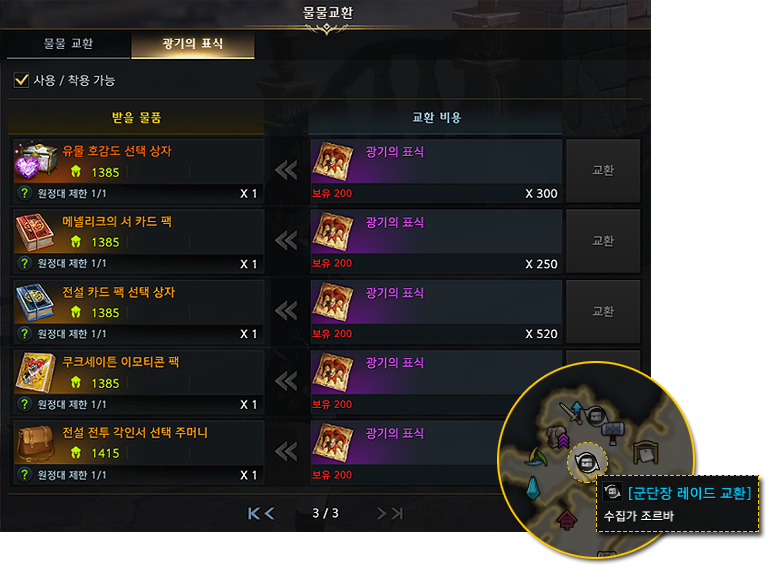The height and width of the screenshot is (567, 767).
Task: Click 교환 button for 메넬리크의 서 카드 팩
Action: 603,241
